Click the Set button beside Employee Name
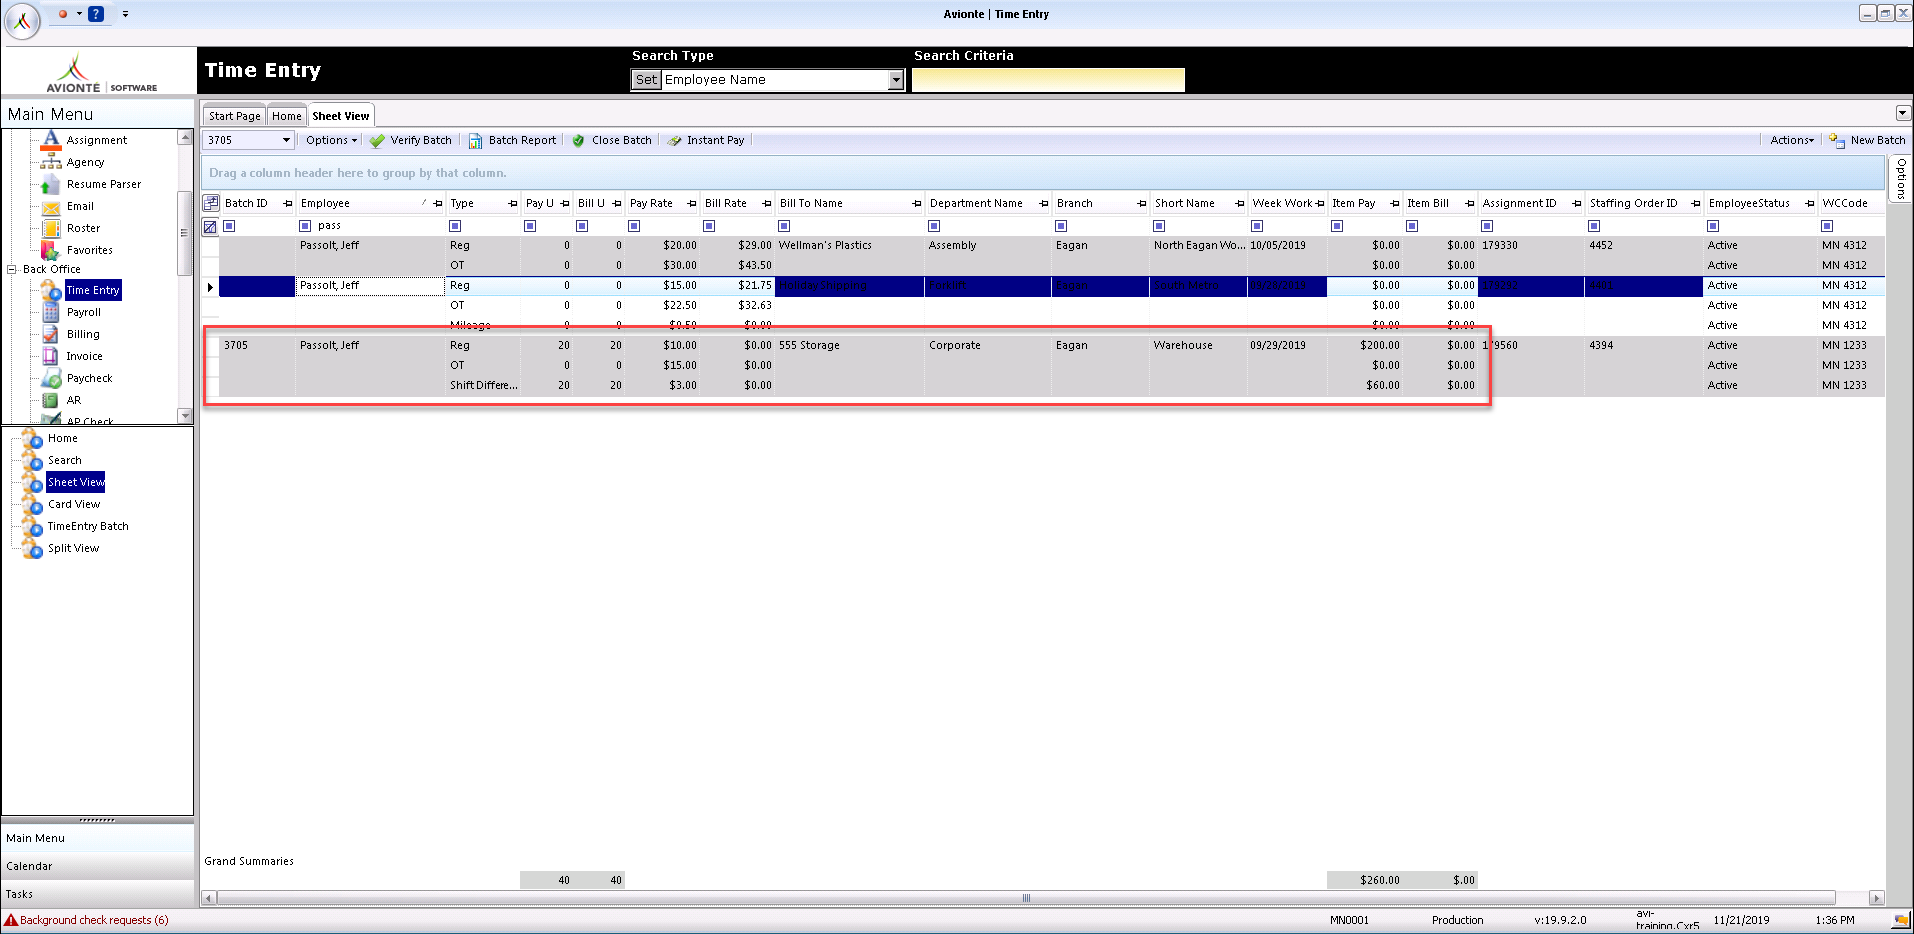This screenshot has height=934, width=1914. click(x=647, y=80)
